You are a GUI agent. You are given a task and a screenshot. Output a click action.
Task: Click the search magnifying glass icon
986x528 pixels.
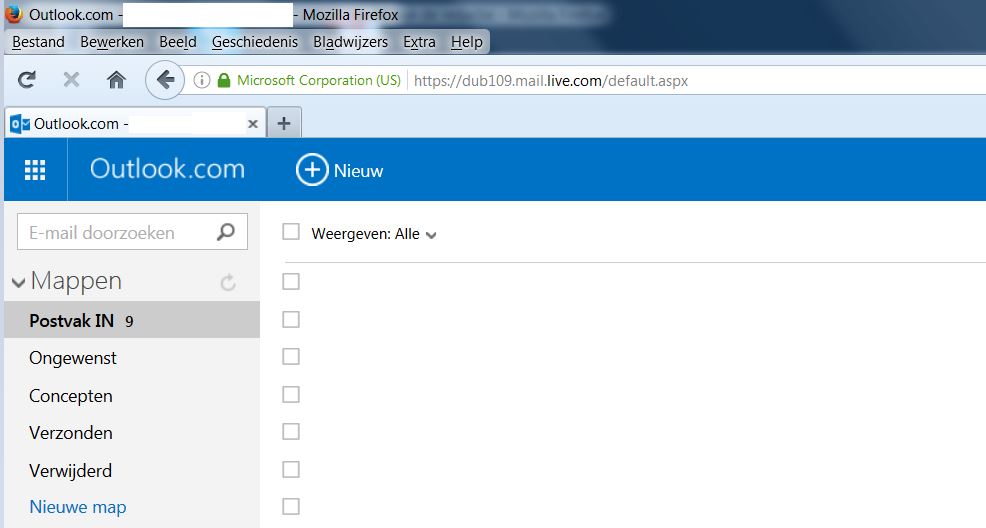coord(227,232)
